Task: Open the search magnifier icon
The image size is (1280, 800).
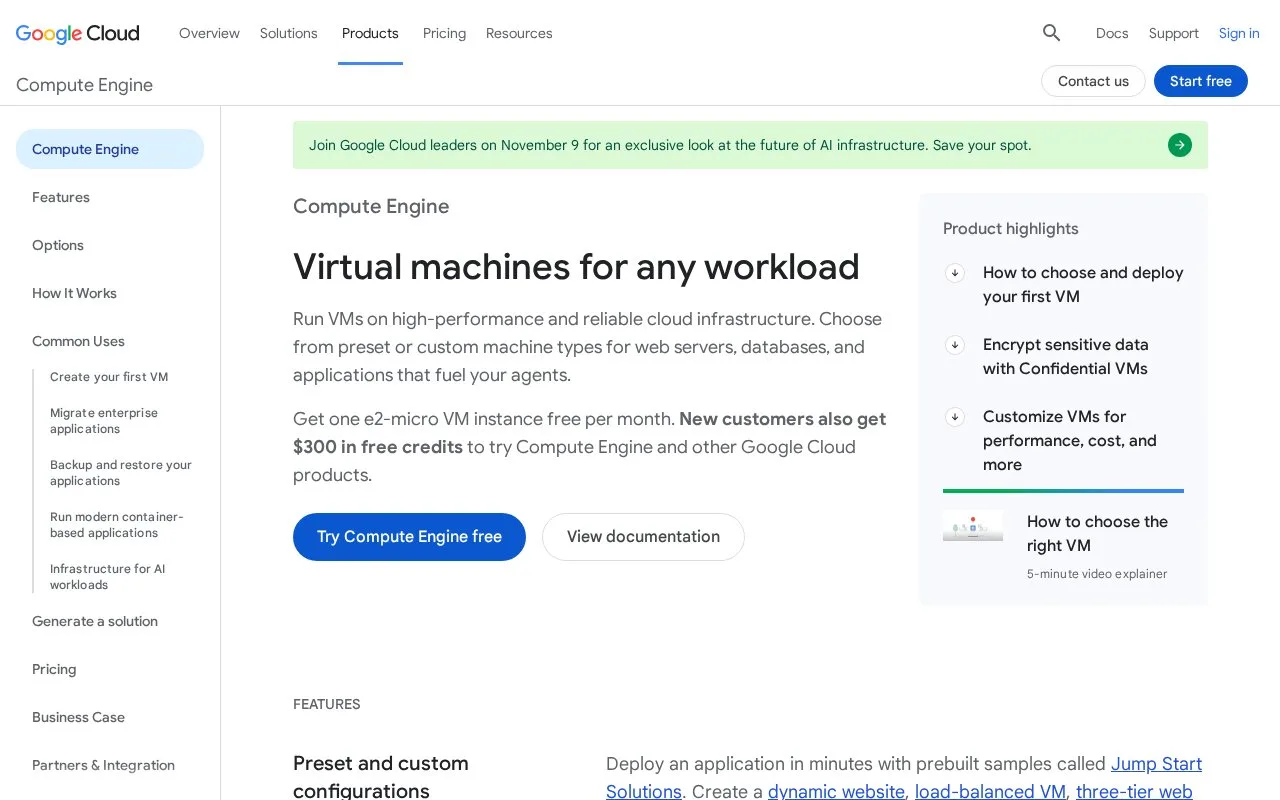Action: (1051, 33)
